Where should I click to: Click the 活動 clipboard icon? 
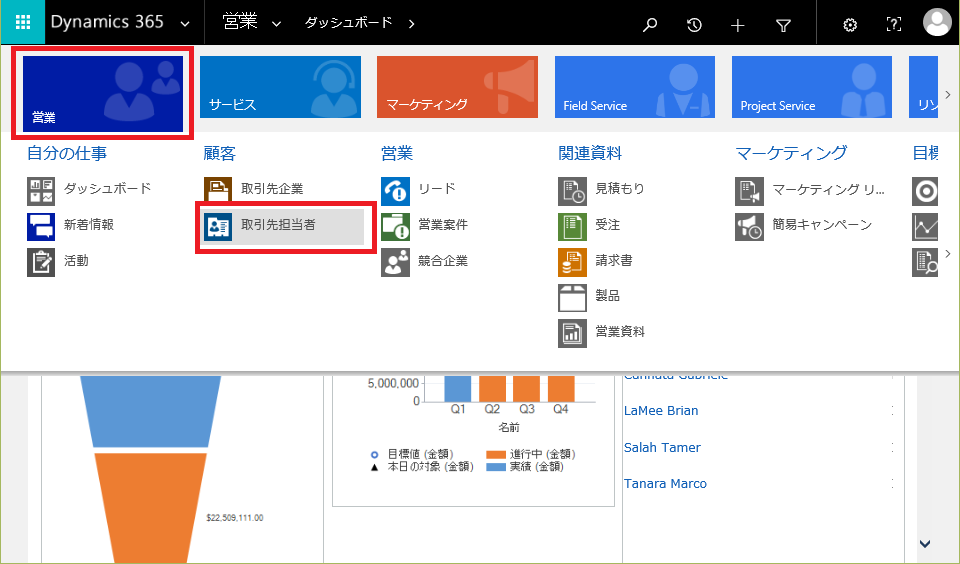[41, 262]
